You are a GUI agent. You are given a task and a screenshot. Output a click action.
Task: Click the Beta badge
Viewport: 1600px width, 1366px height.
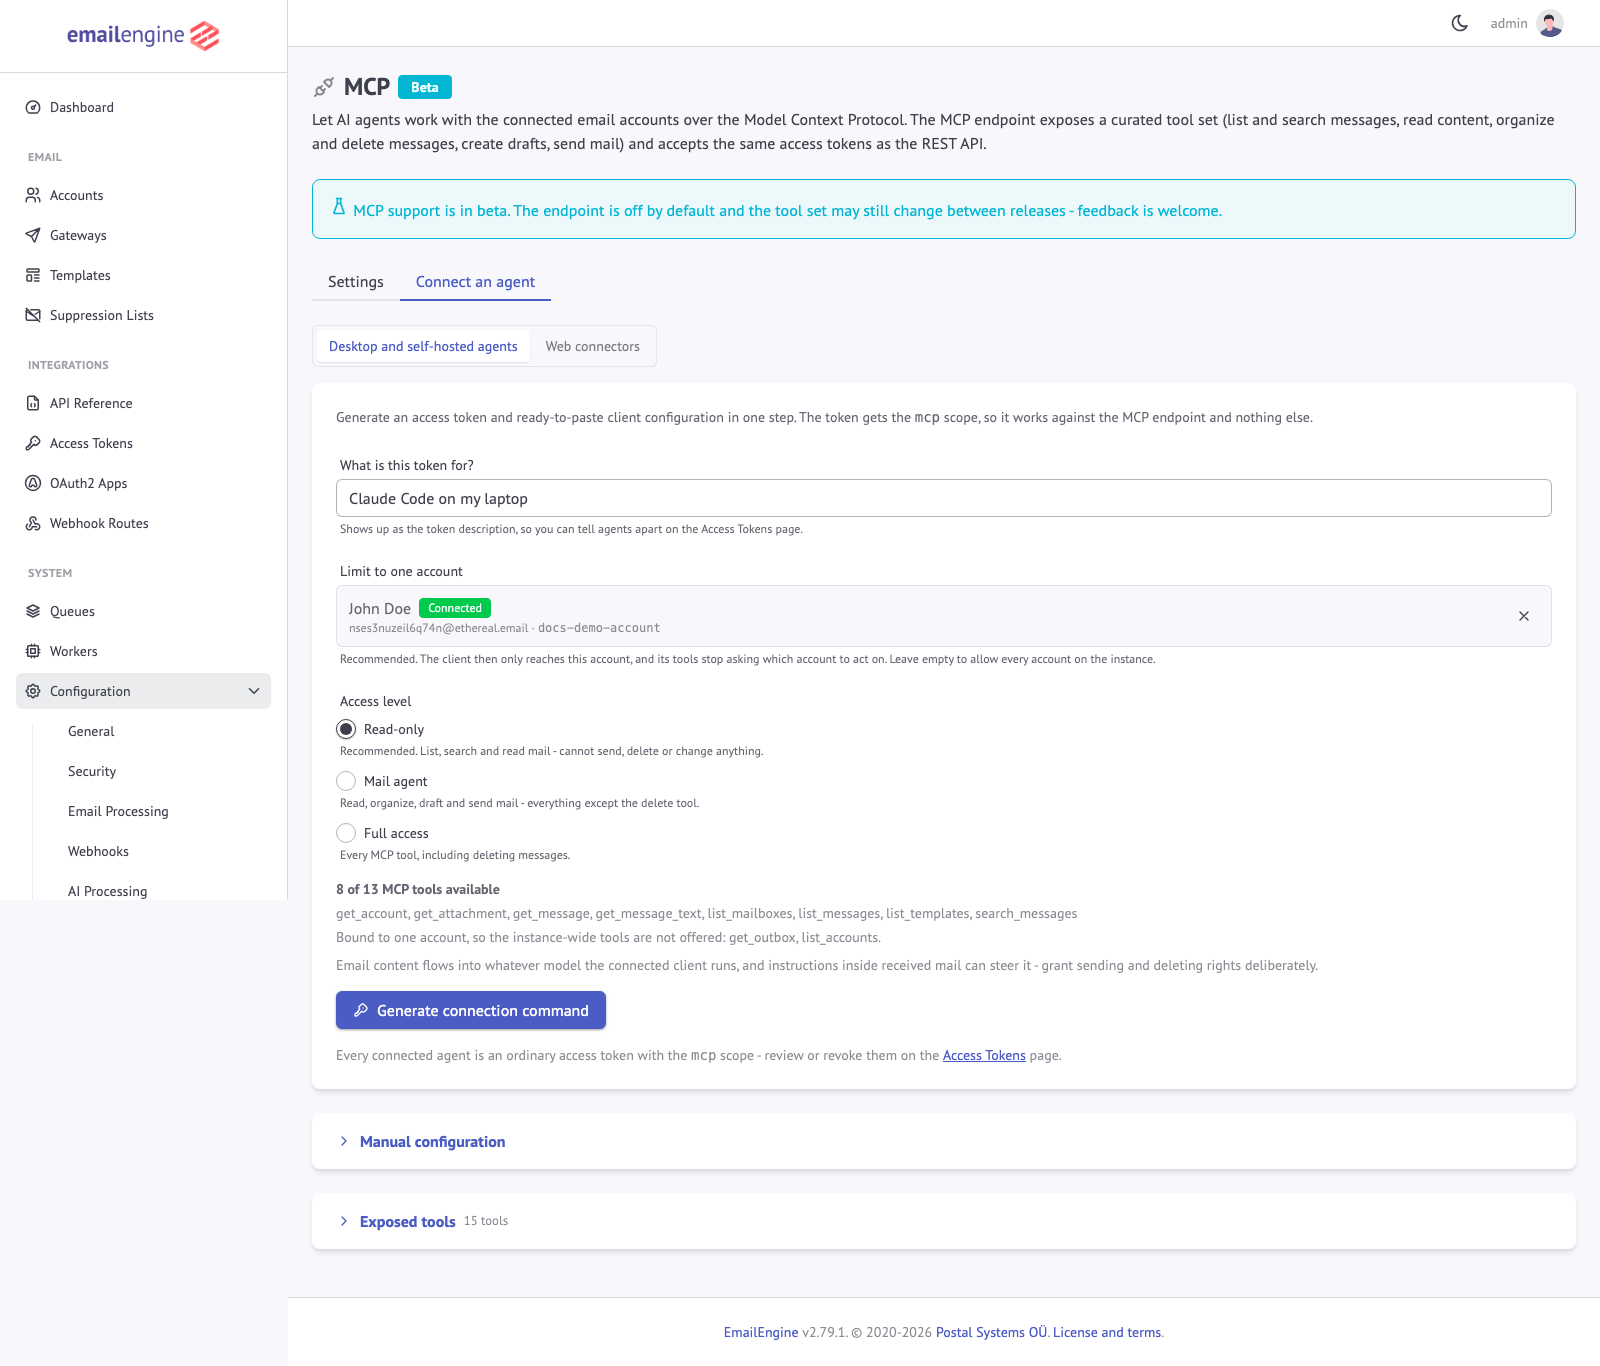coord(425,87)
